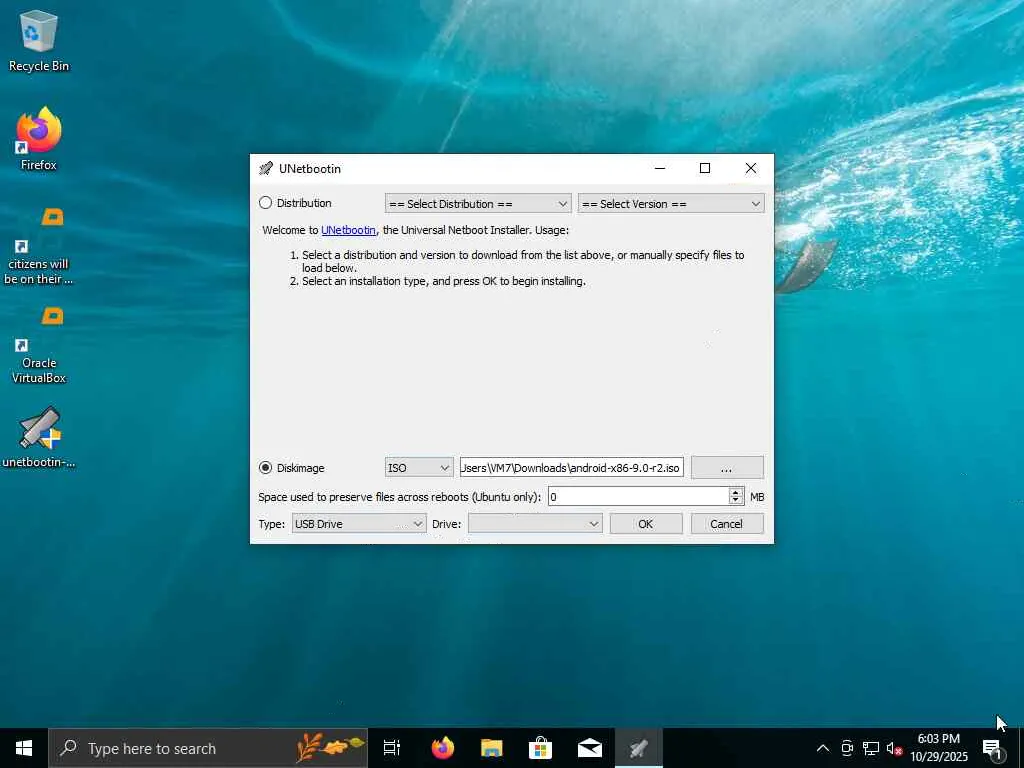The image size is (1024, 768).
Task: Maximize the UNetbootin window
Action: tap(705, 168)
